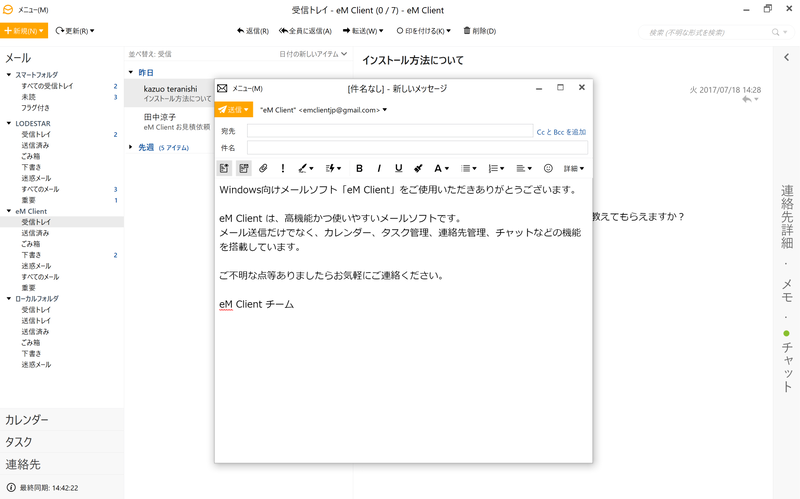Select 送信トレイ under ローカルフォルダ
This screenshot has height=499, width=800.
click(36, 320)
